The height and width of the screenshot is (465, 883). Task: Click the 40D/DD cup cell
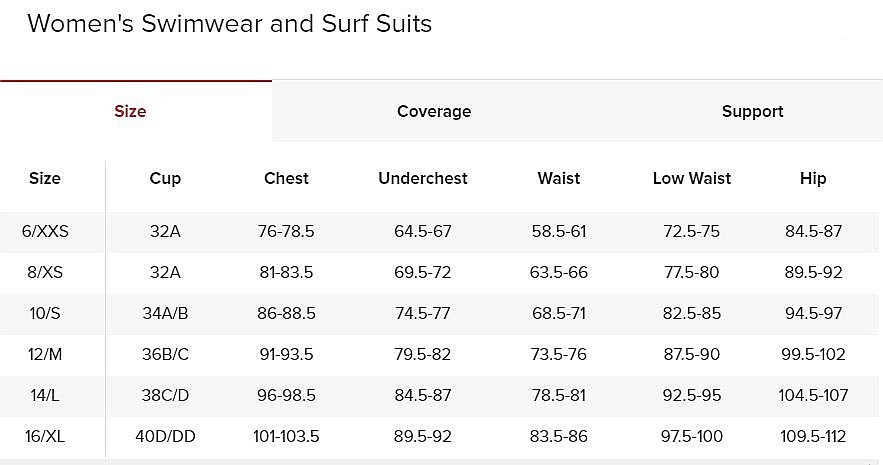(x=165, y=436)
